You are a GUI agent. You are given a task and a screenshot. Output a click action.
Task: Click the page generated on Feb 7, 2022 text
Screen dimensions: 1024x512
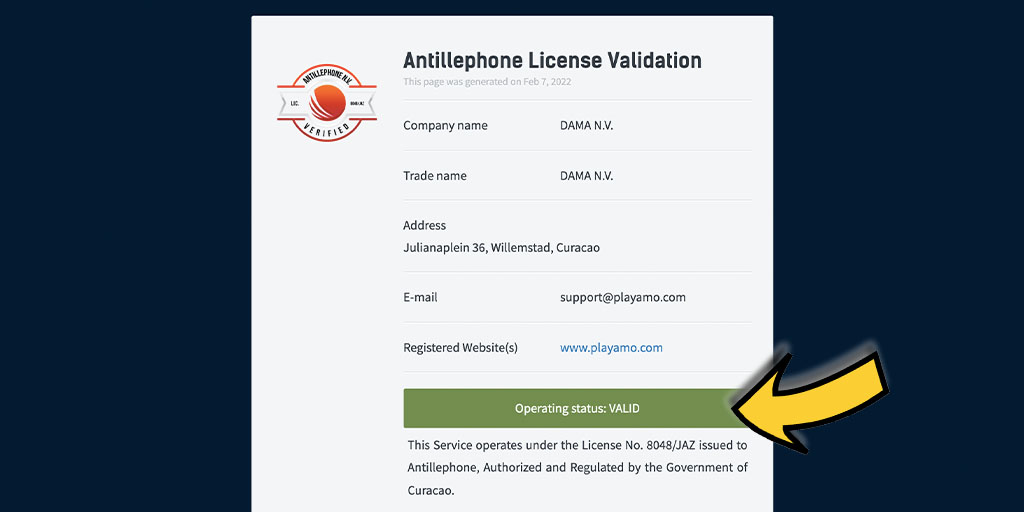487,82
